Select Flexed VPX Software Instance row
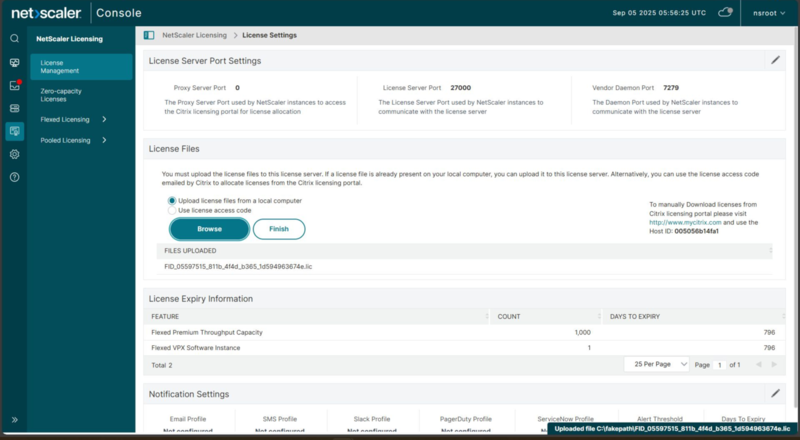Screen dimensions: 800x440 click(x=464, y=348)
